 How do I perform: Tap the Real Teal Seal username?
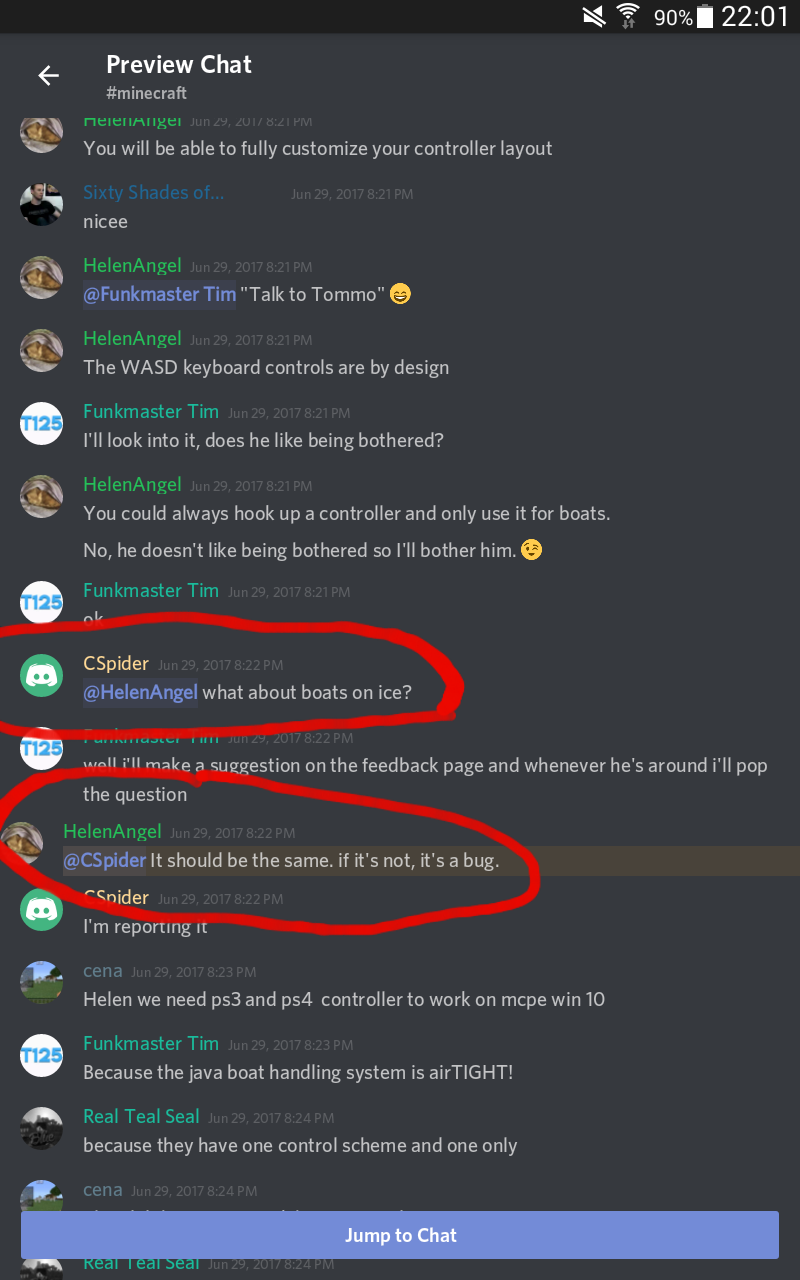pos(141,1116)
